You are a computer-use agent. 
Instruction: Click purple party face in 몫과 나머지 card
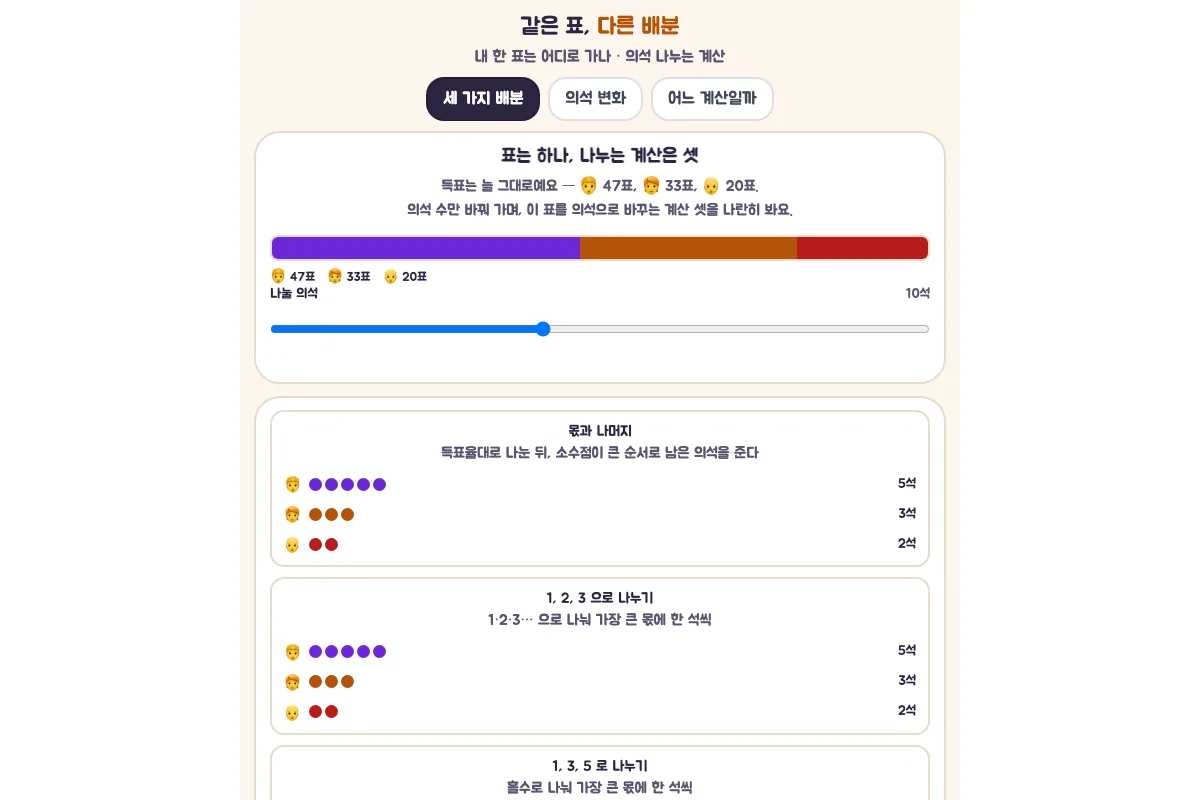pyautogui.click(x=293, y=485)
